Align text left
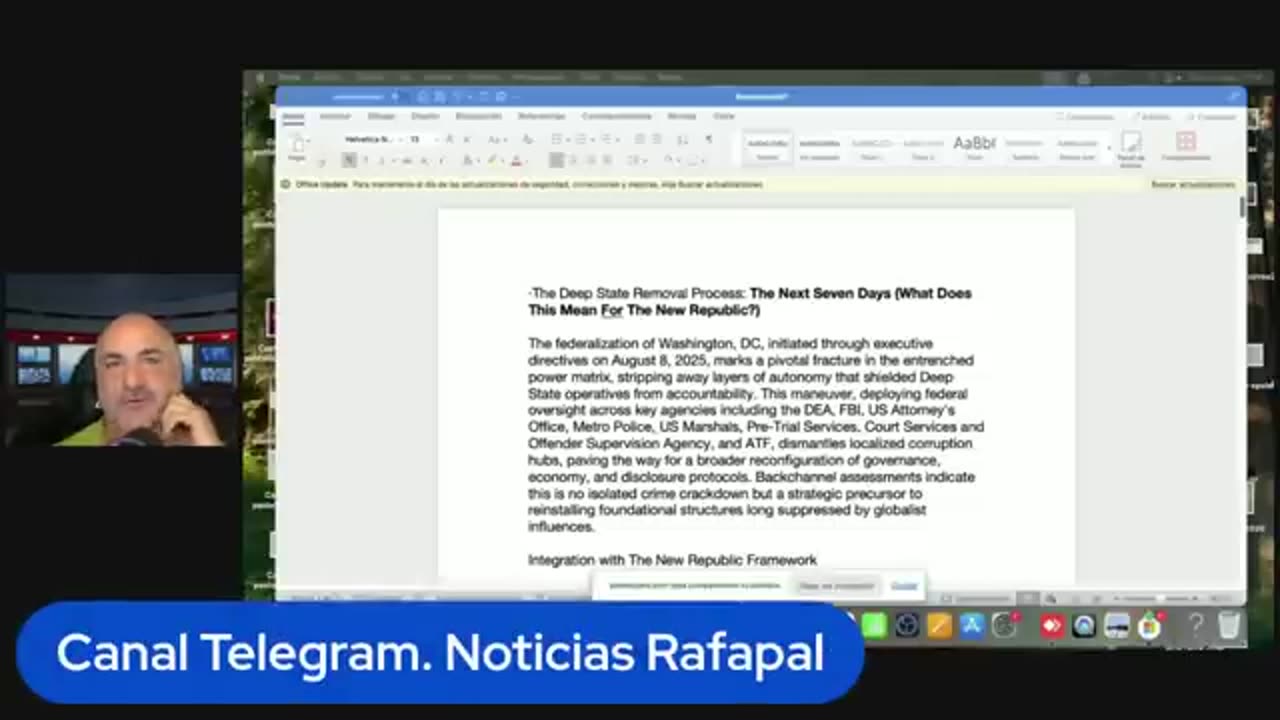This screenshot has width=1280, height=720. click(x=557, y=160)
